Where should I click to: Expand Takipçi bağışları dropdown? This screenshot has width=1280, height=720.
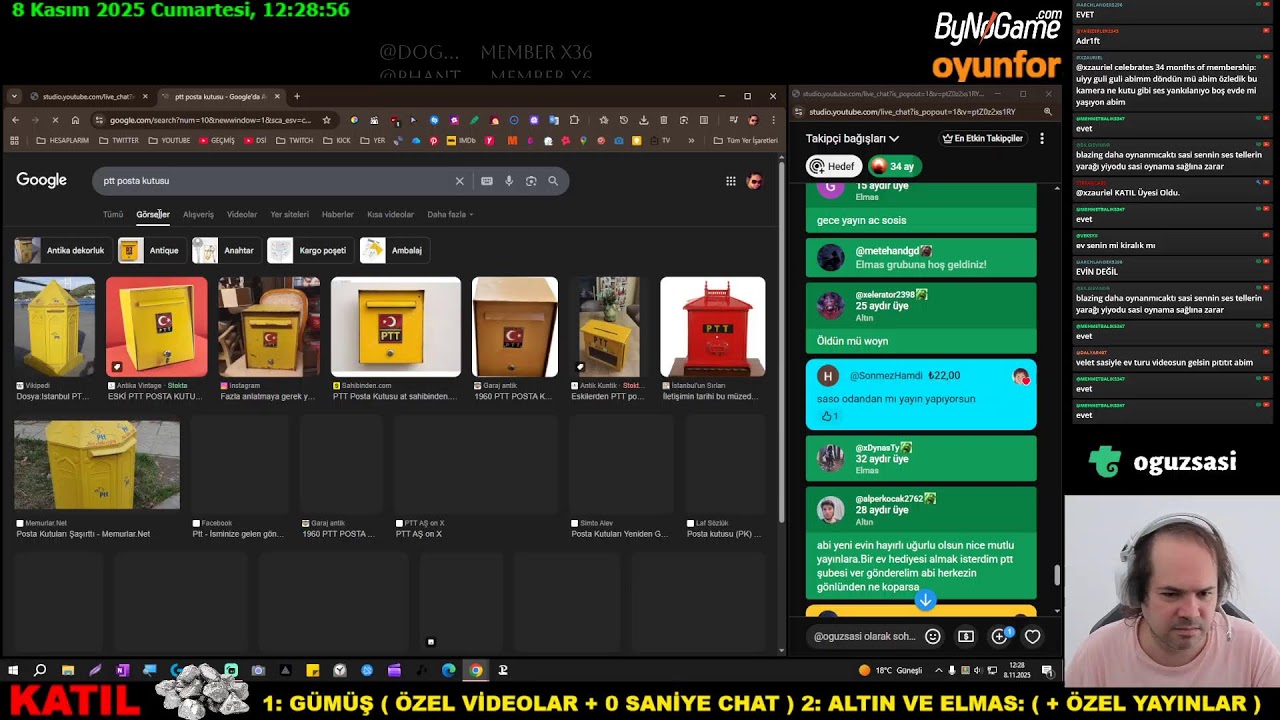852,138
